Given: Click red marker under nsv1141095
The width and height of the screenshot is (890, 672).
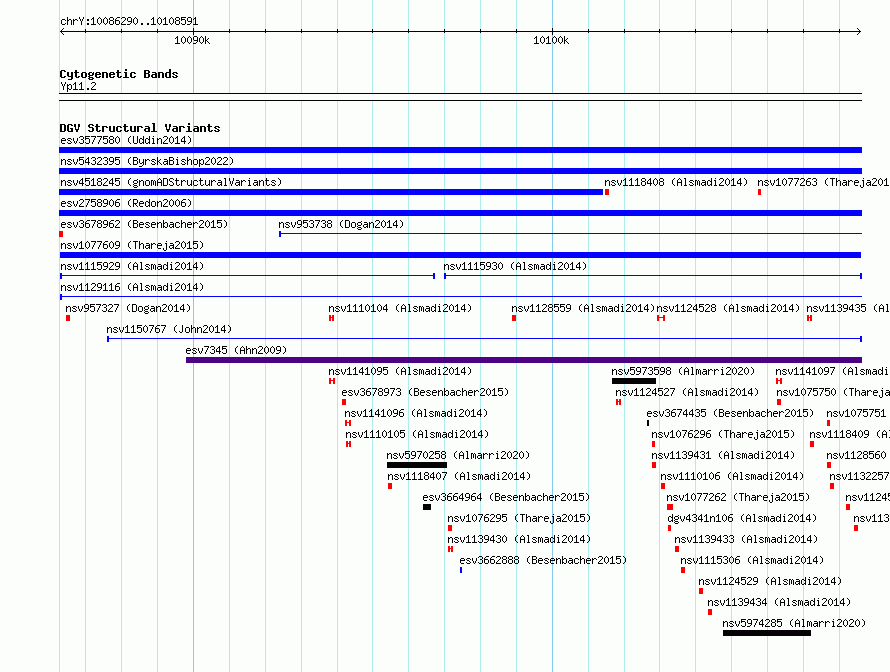Looking at the screenshot, I should (x=331, y=381).
